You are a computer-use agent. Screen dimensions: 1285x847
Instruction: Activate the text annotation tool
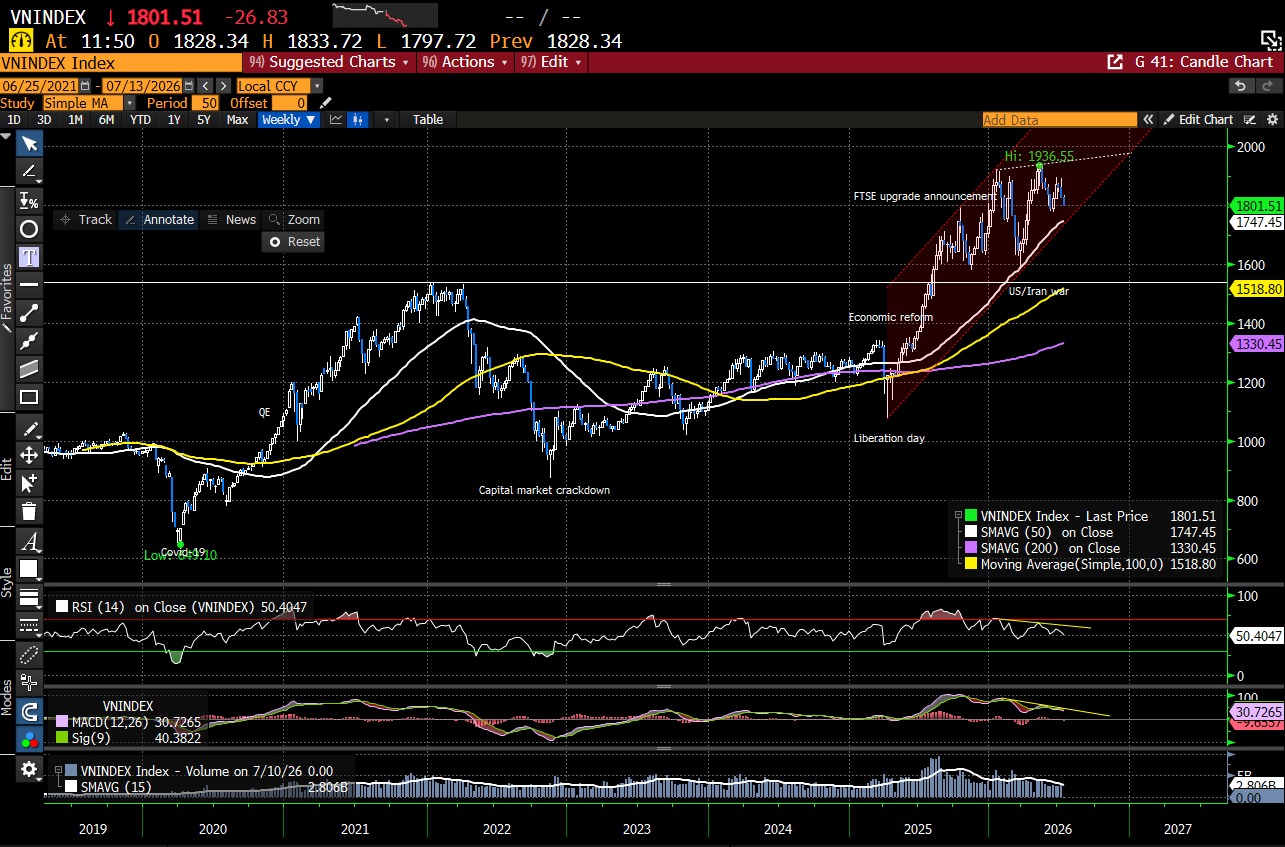point(29,256)
